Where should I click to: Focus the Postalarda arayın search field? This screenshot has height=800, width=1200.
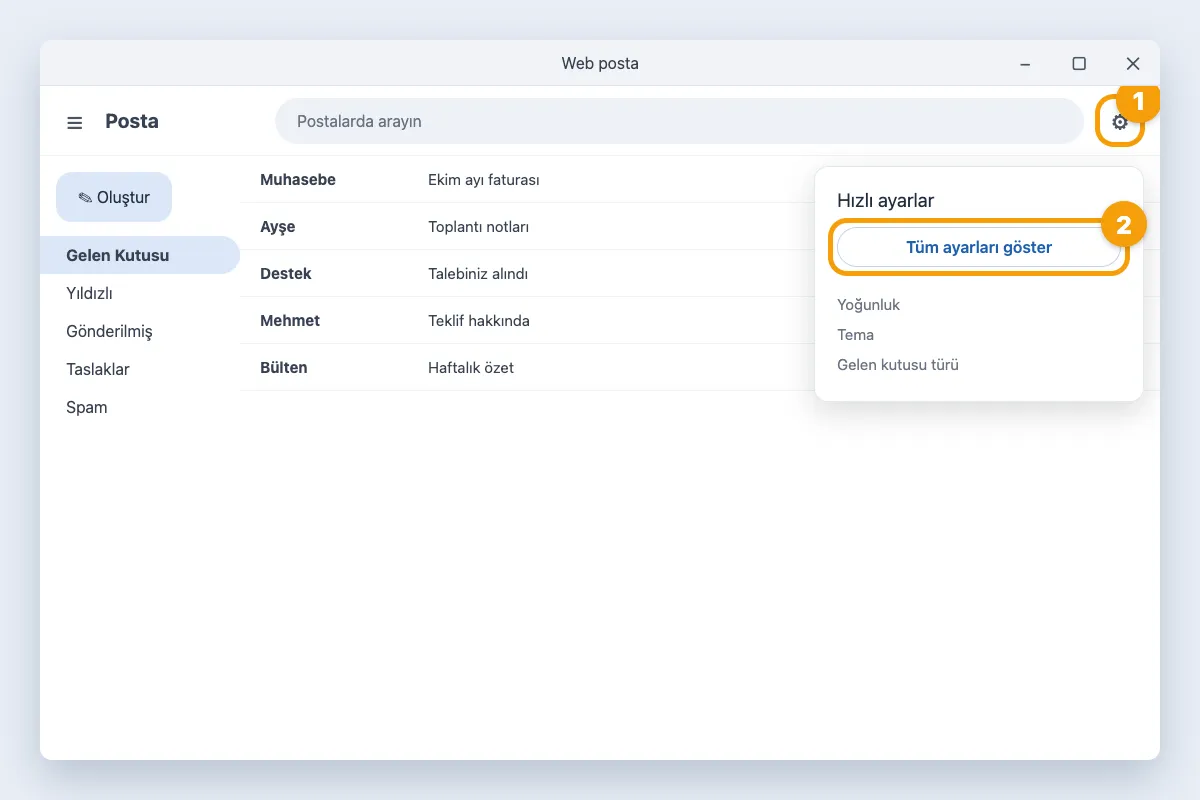click(x=680, y=121)
